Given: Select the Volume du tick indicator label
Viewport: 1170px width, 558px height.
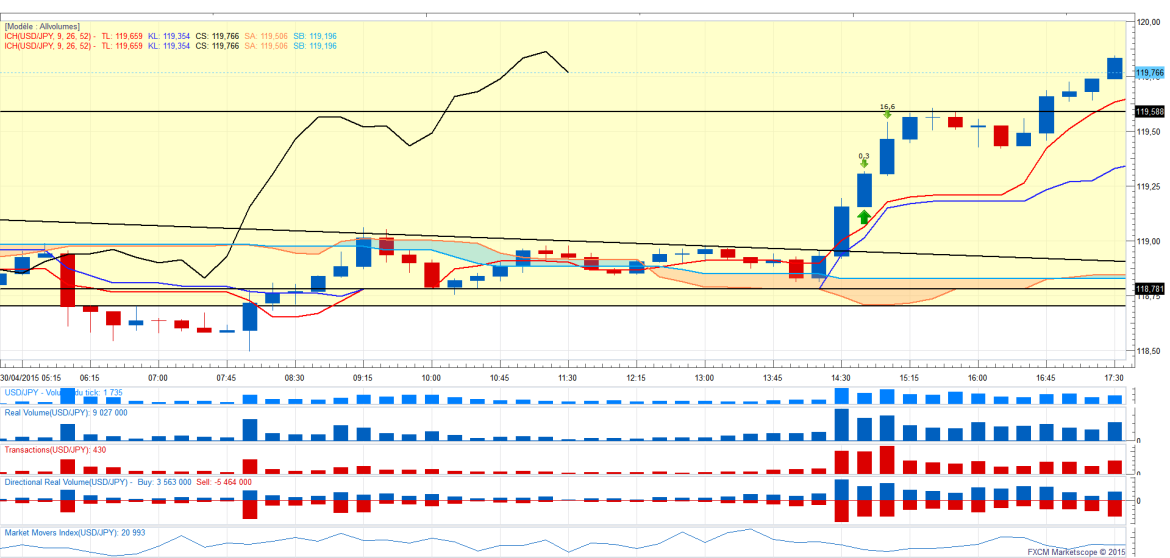Looking at the screenshot, I should tap(64, 393).
